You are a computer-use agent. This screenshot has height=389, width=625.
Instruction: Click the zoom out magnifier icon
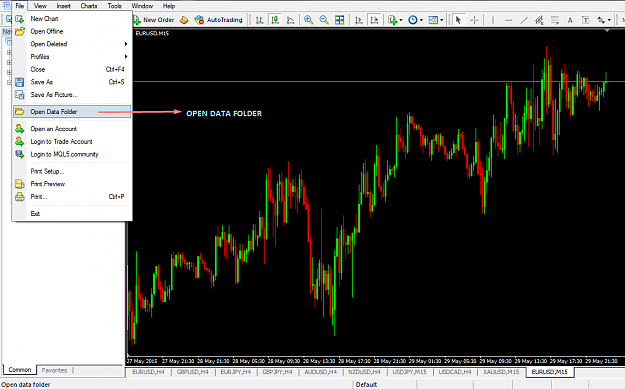(x=324, y=20)
